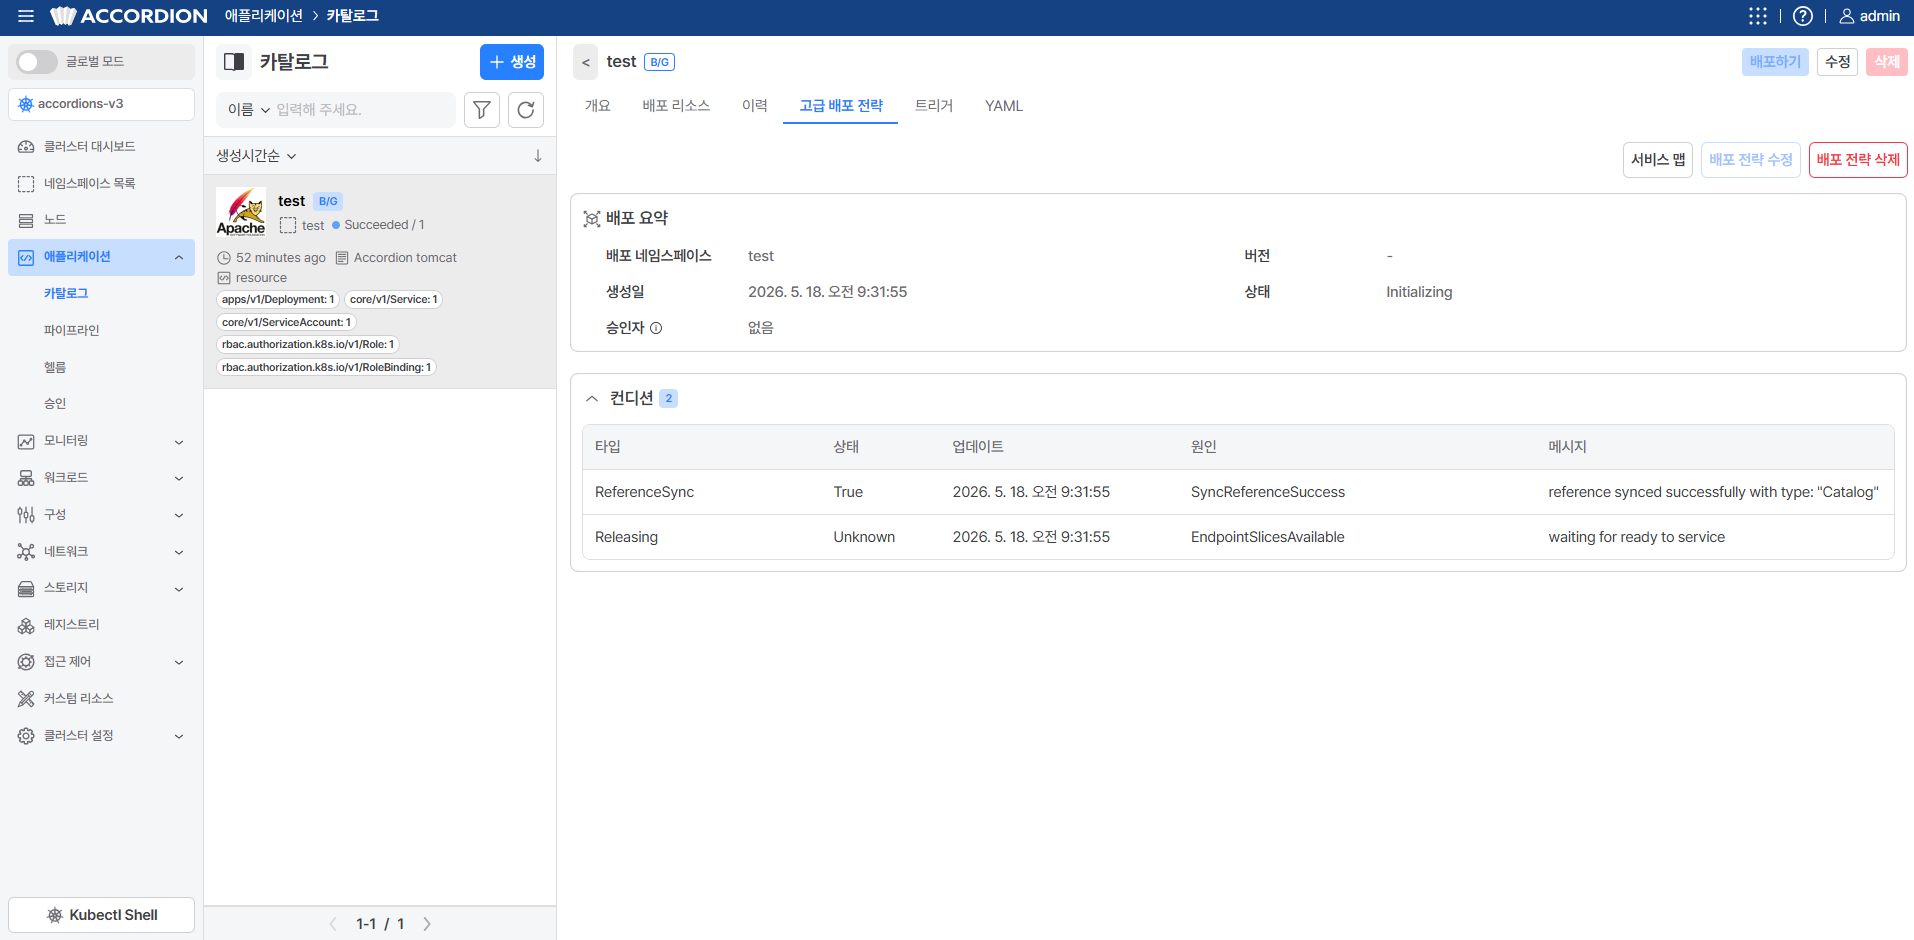Open the 생성시간순 sort dropdown
This screenshot has width=1914, height=940.
[257, 156]
